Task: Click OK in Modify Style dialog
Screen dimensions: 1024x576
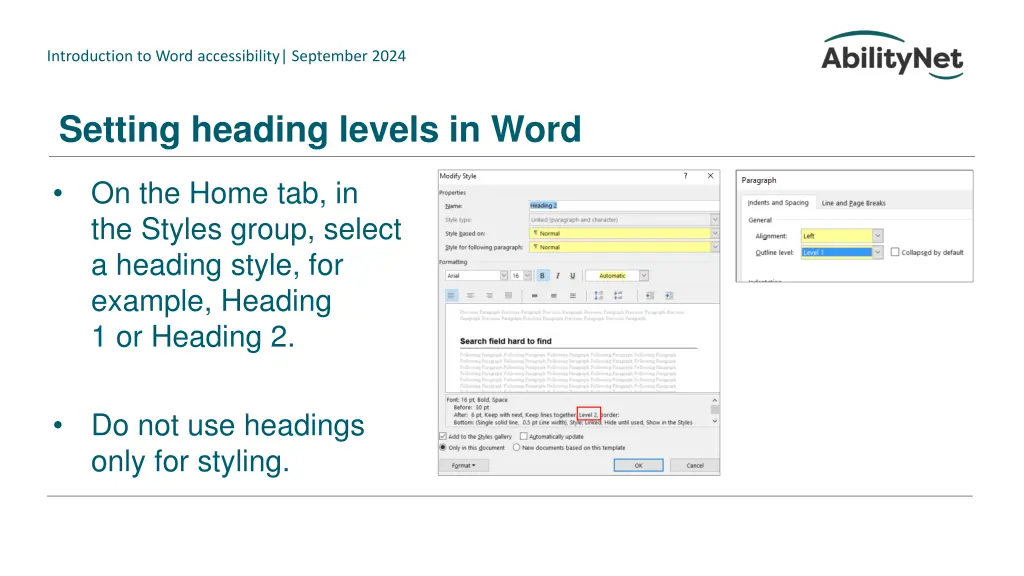Action: [x=639, y=466]
